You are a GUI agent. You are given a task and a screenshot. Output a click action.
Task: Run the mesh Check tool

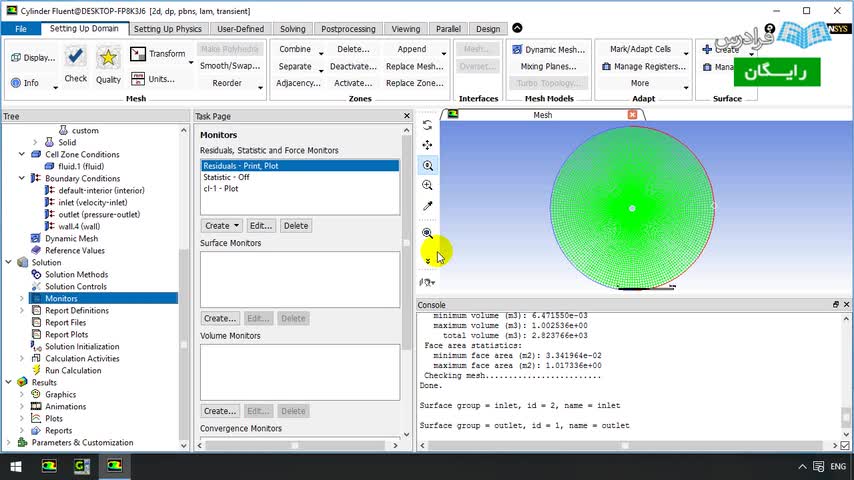pyautogui.click(x=75, y=65)
